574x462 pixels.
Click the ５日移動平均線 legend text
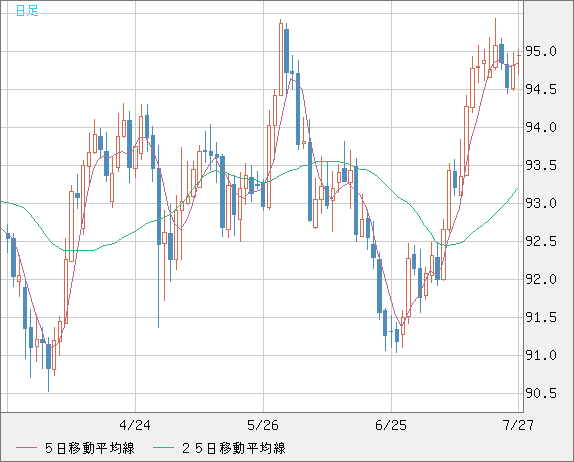tap(90, 448)
